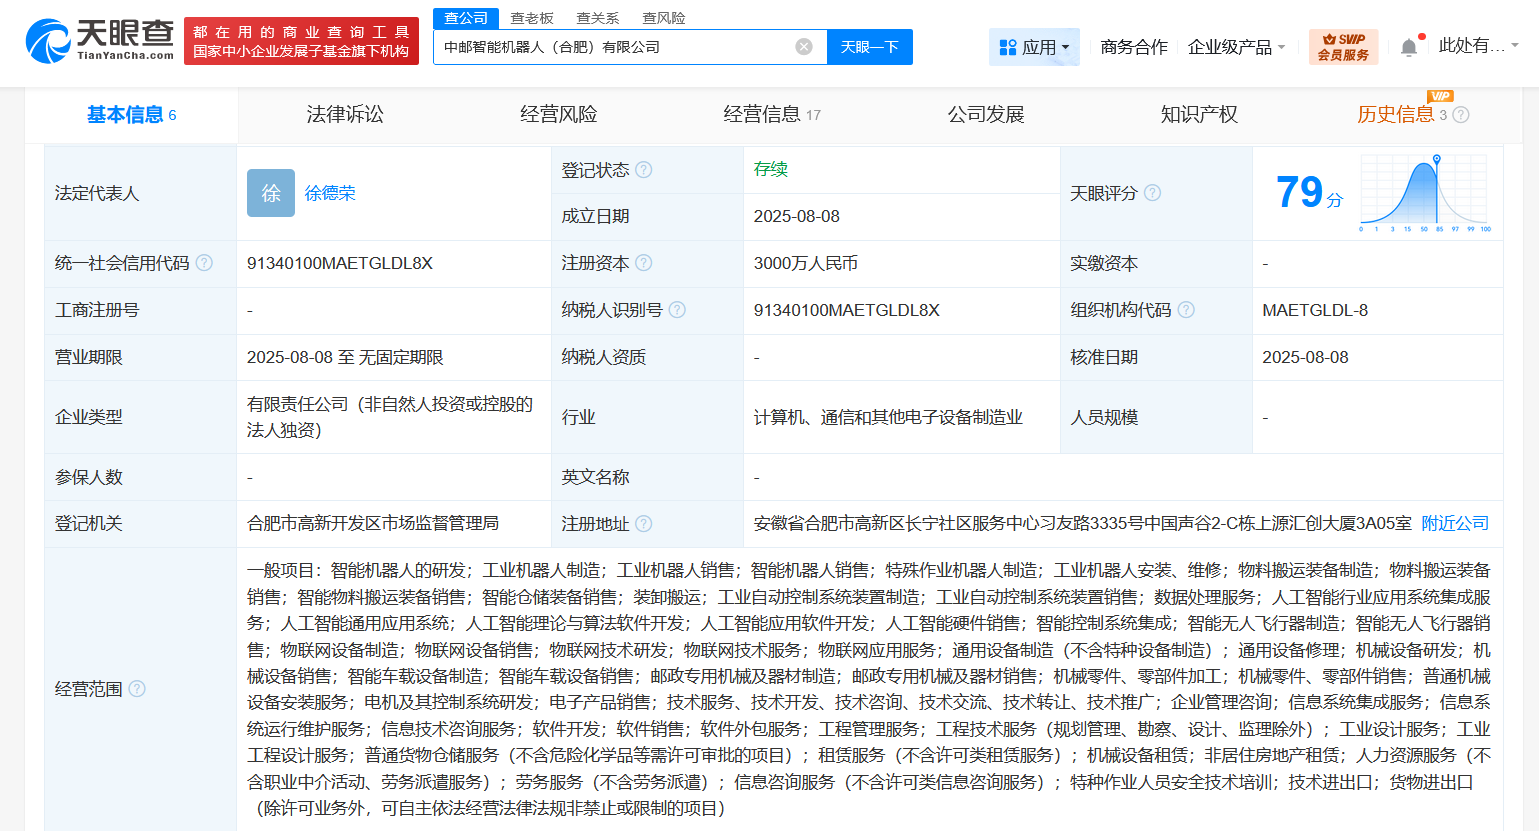Screen dimensions: 1539x831
Task: Expand the 企业级产品 dropdown
Action: 1237,46
